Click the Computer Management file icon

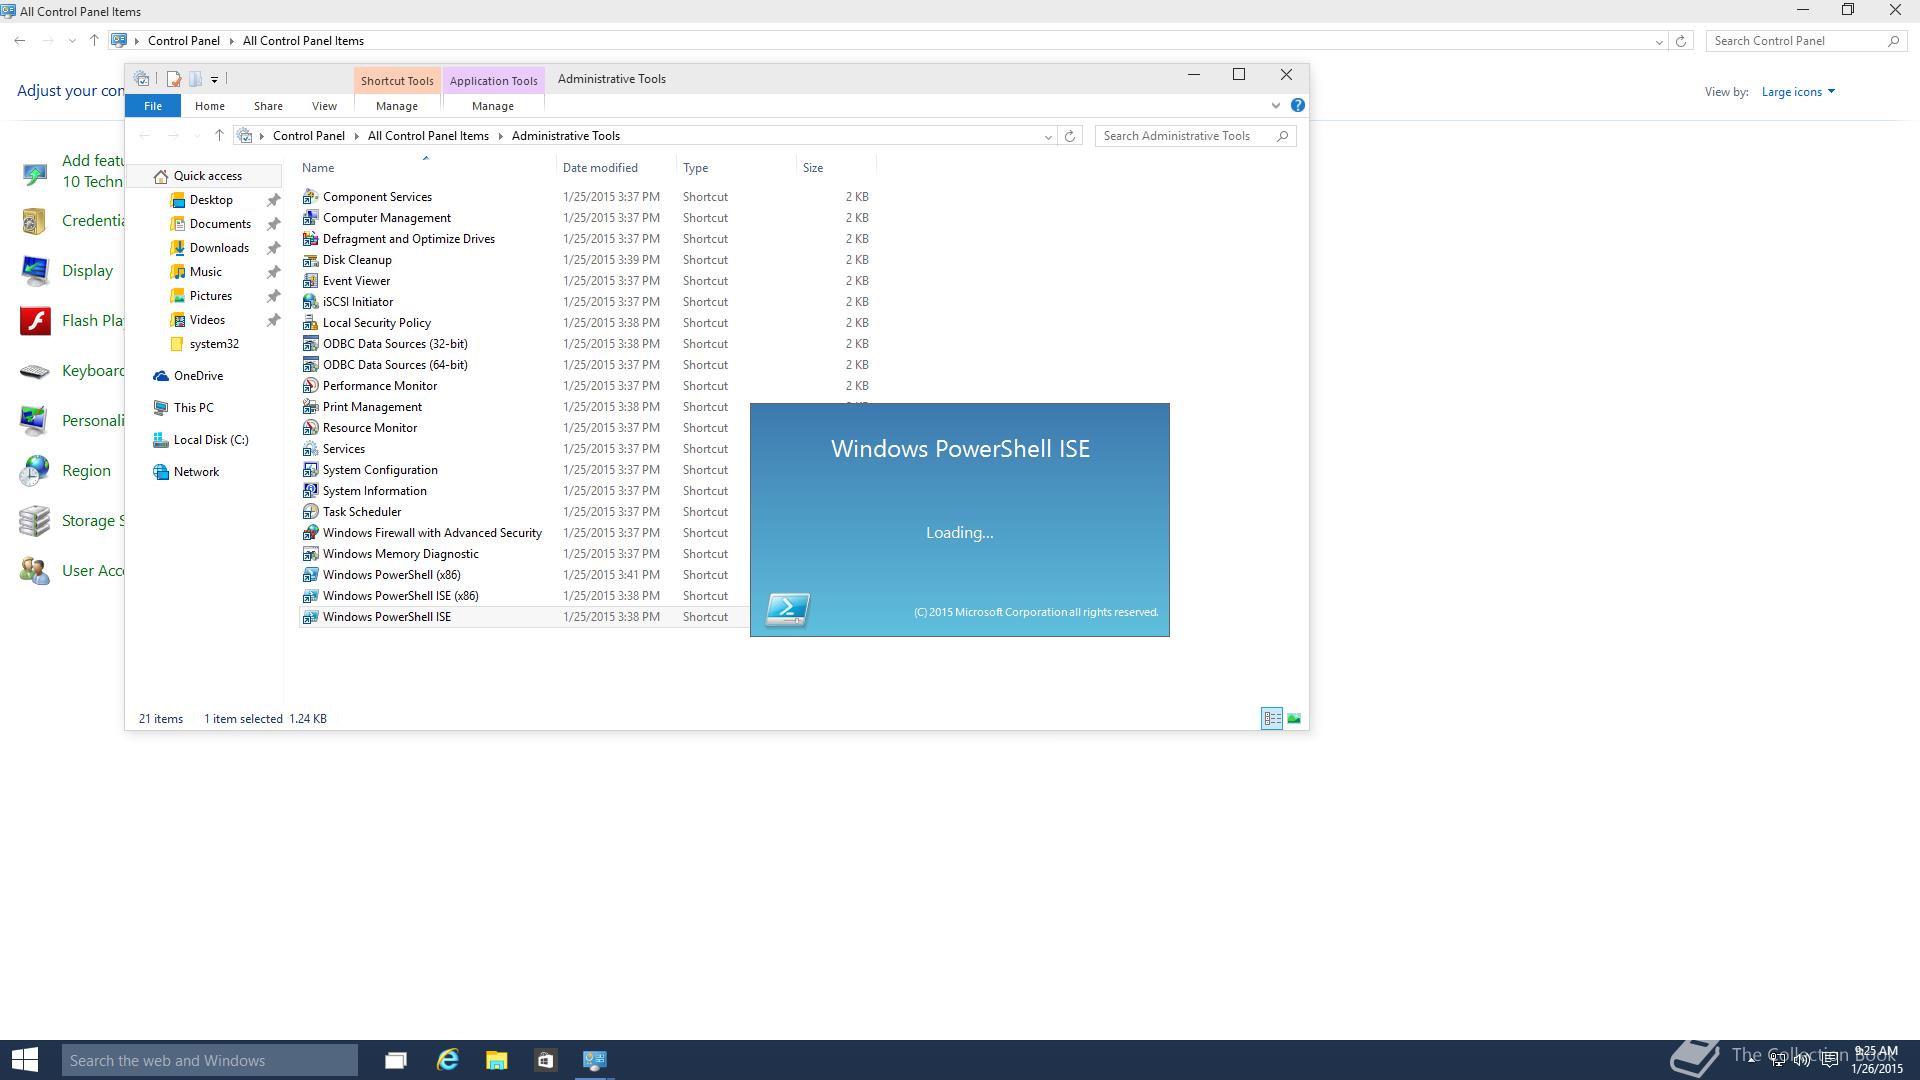click(310, 218)
